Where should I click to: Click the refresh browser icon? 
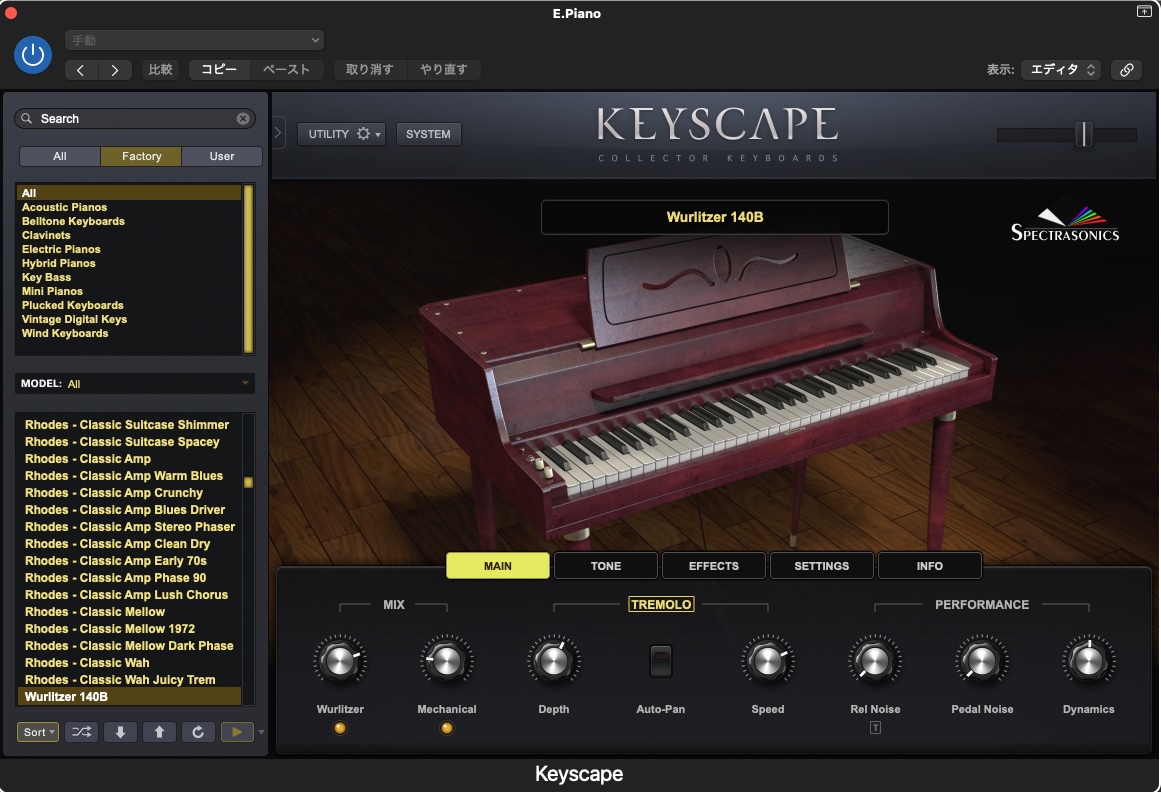coord(198,732)
